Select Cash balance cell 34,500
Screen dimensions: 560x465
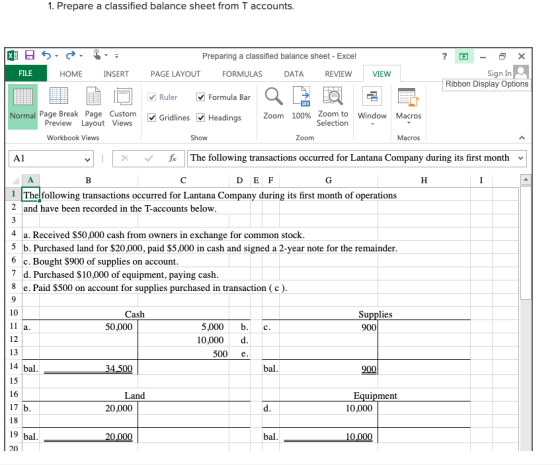88,368
